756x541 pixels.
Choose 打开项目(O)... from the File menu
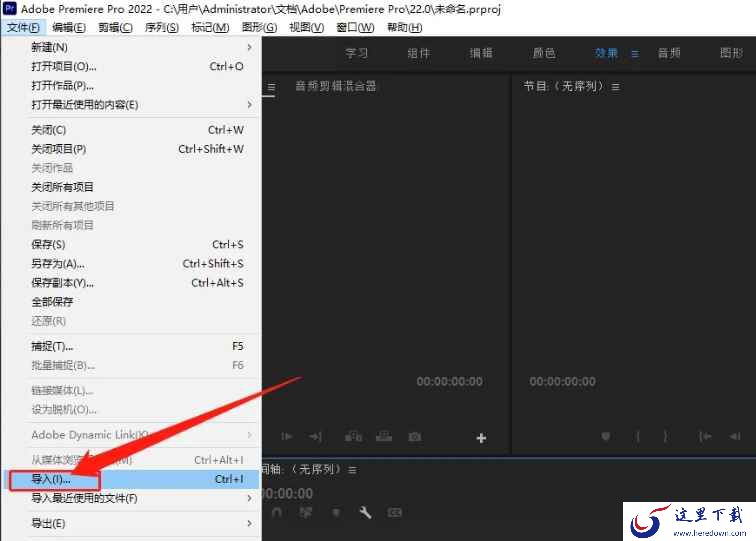coord(132,67)
